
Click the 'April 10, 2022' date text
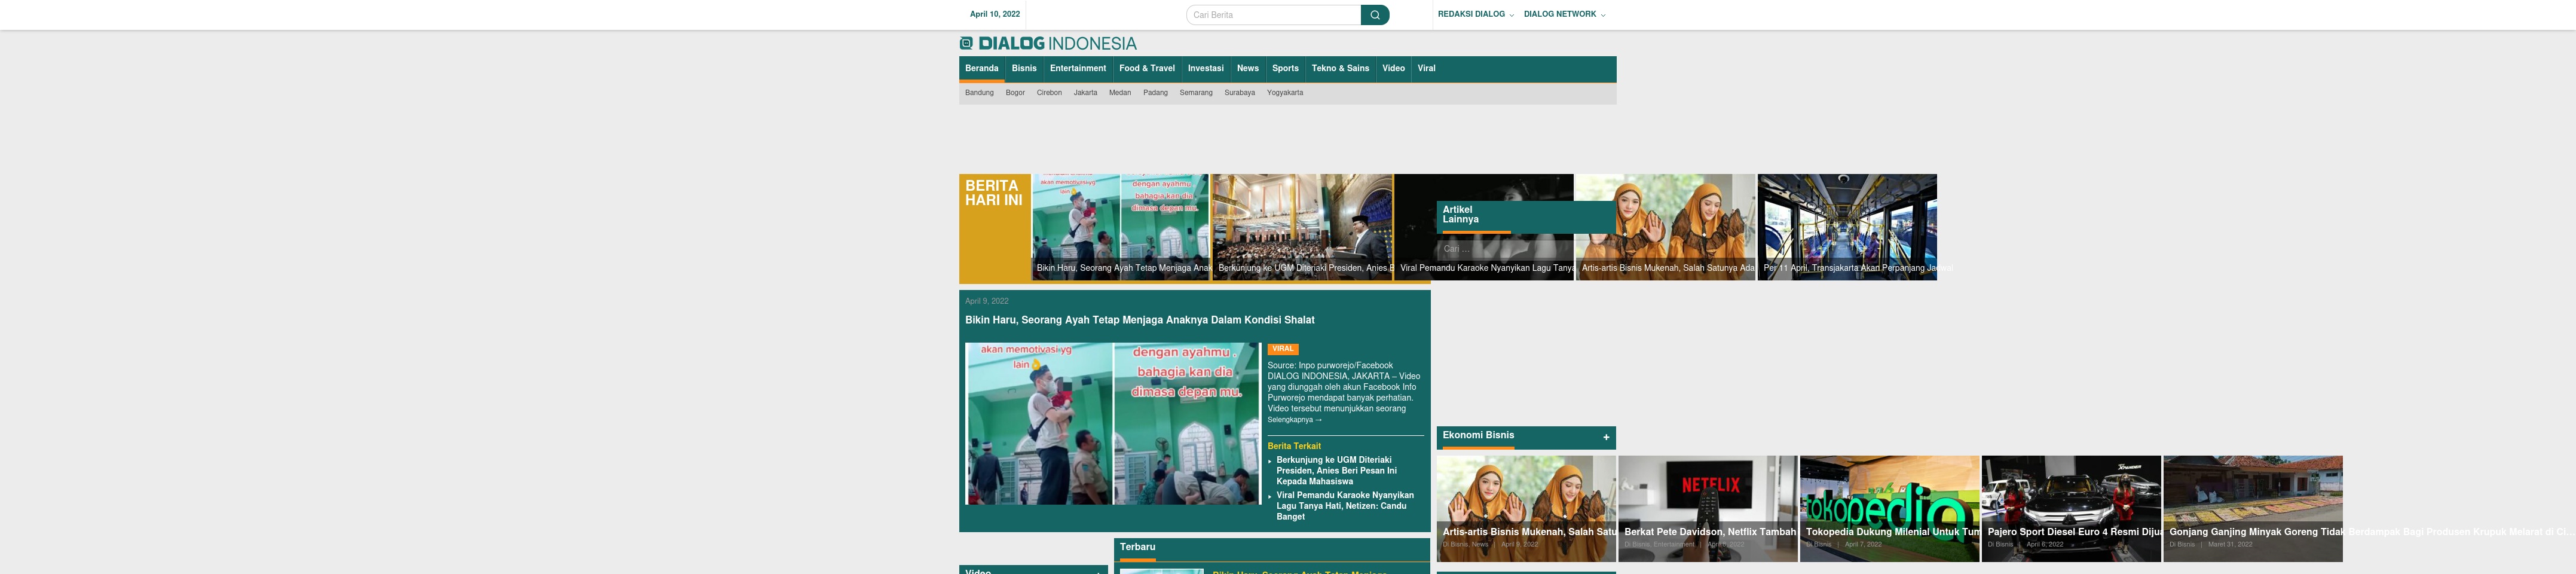(994, 14)
